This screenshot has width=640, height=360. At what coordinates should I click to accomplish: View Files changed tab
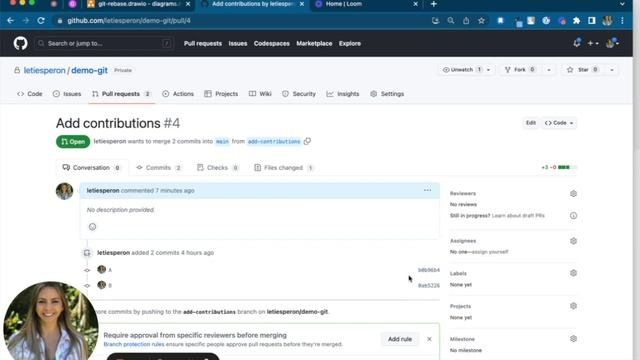coord(284,168)
